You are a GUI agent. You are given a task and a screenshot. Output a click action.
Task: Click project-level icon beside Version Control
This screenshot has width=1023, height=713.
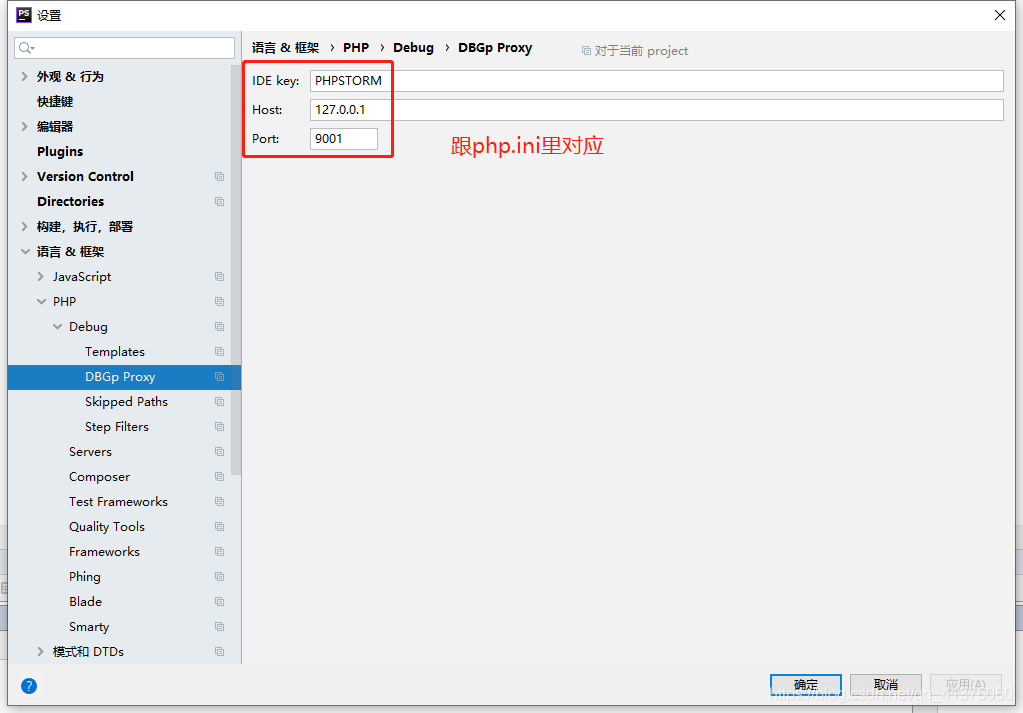pos(219,177)
